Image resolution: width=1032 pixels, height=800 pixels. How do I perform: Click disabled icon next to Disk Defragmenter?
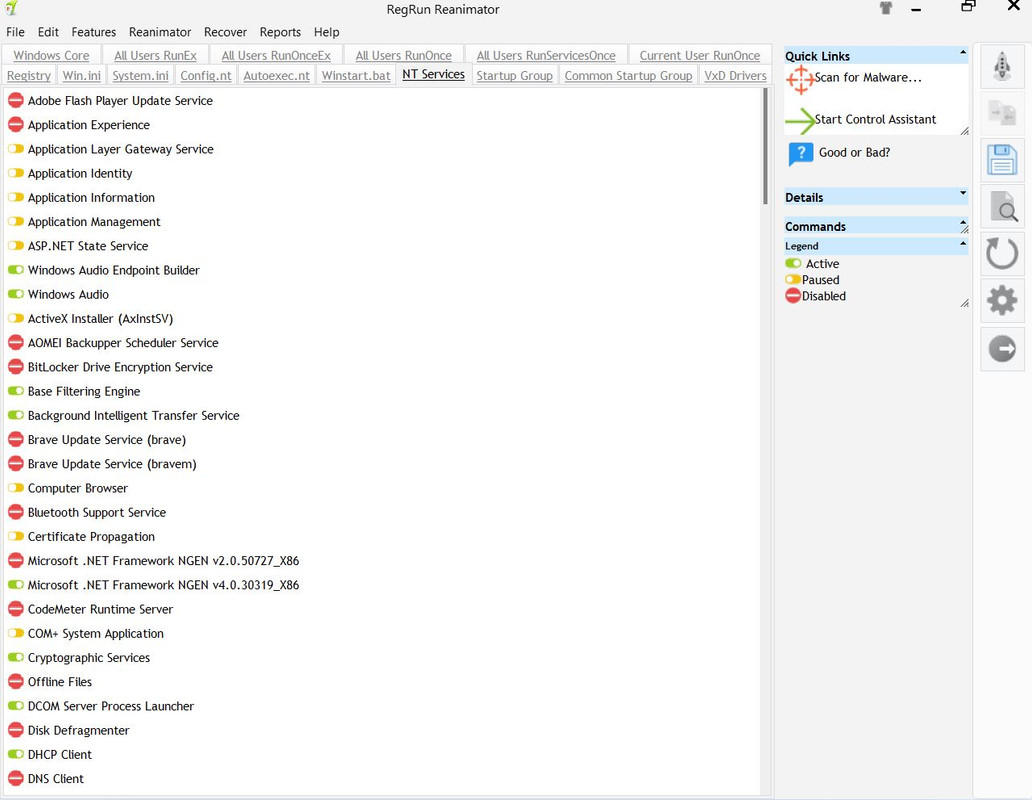(16, 730)
